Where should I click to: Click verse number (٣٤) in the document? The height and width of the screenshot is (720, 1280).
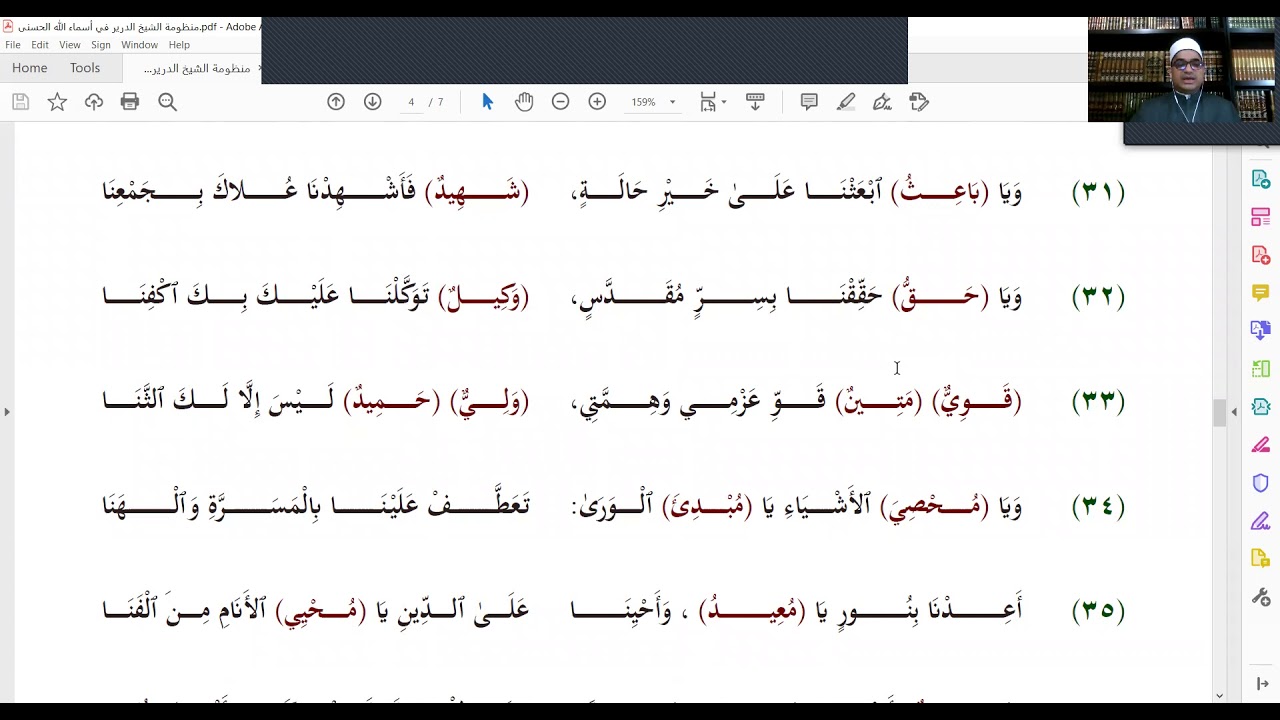click(1098, 507)
